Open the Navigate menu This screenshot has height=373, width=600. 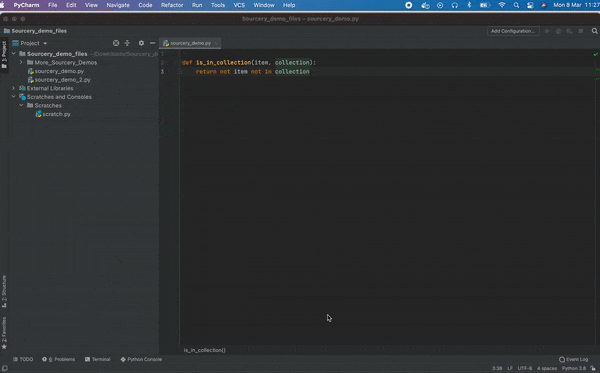[118, 5]
